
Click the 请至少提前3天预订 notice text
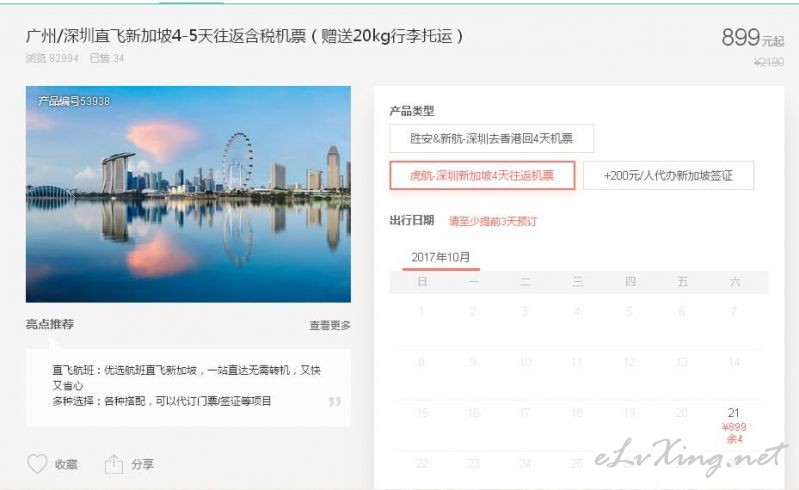493,221
